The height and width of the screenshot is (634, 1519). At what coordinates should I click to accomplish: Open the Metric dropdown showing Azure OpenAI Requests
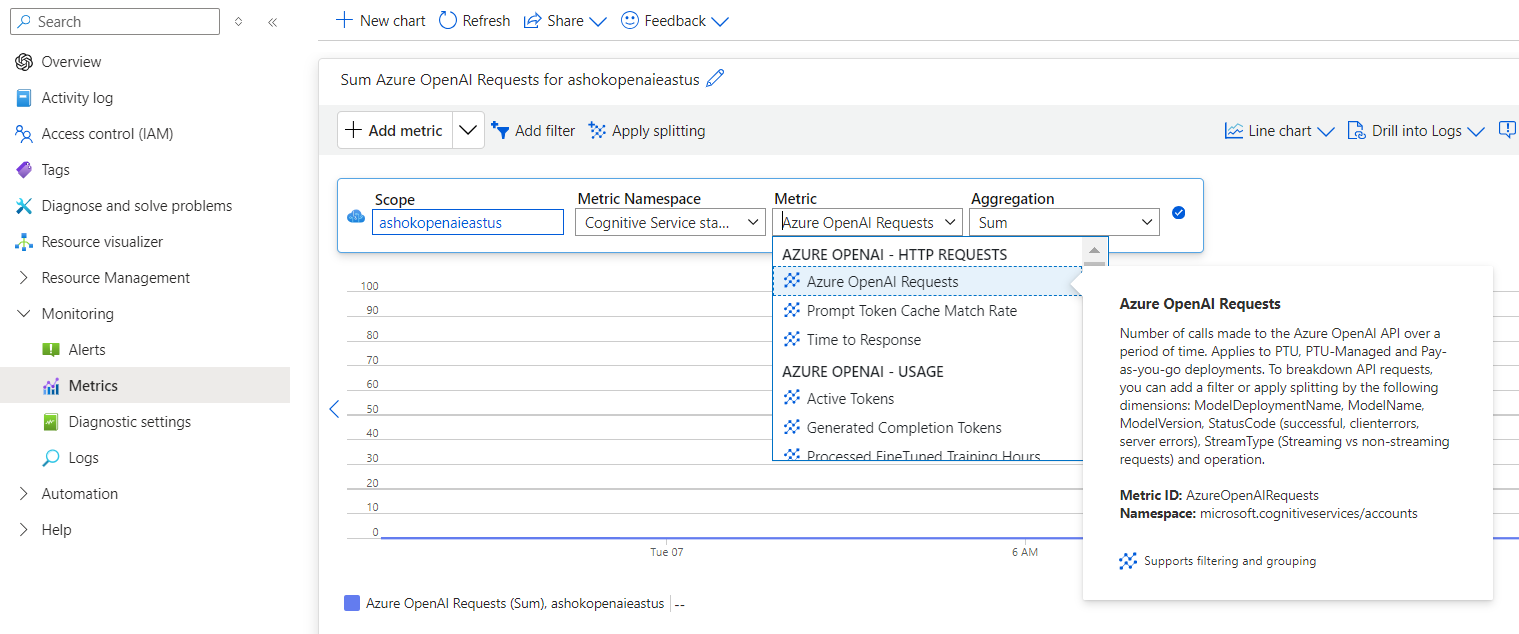click(868, 222)
